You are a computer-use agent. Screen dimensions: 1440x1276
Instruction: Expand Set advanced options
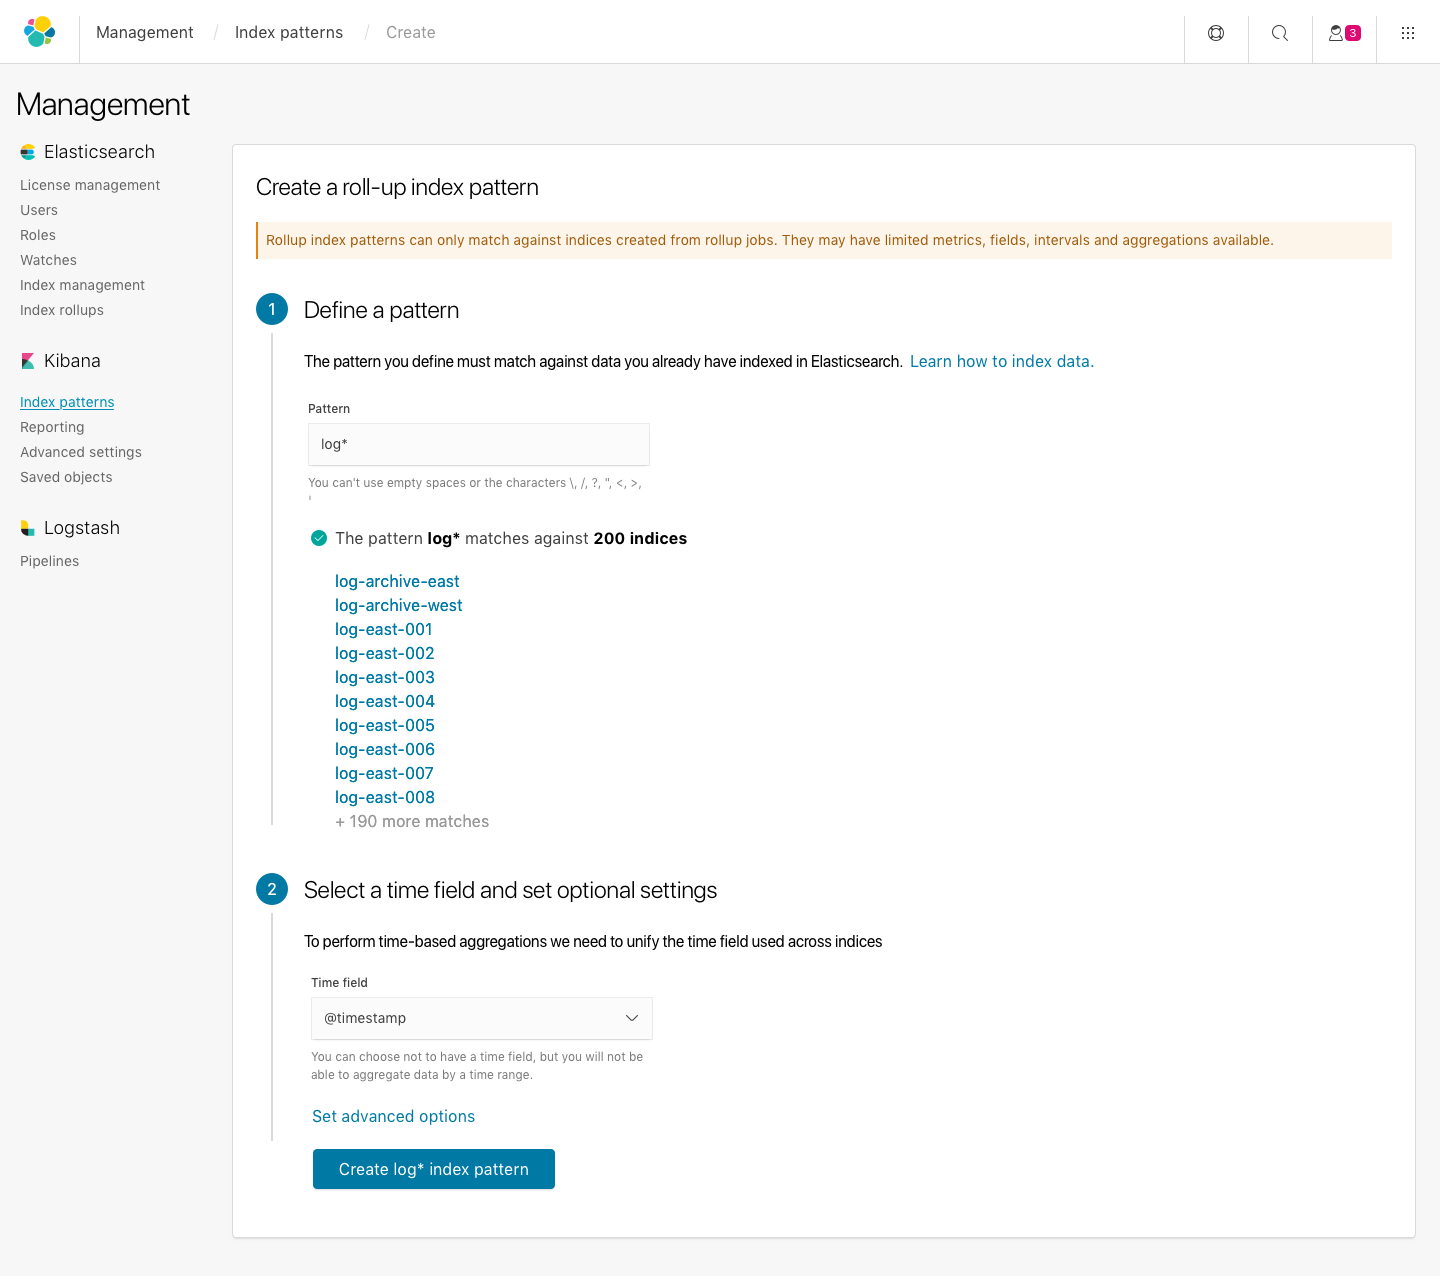(393, 1116)
